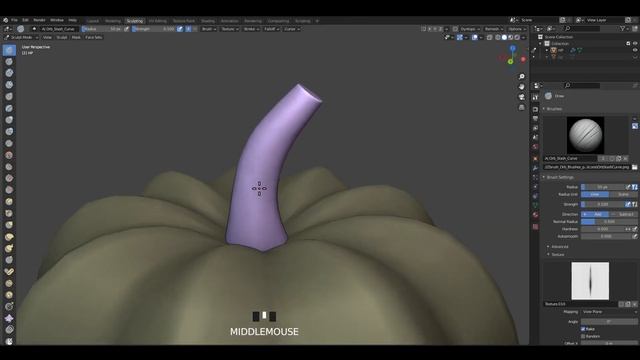Select the Clay brush tool
640x360 pixels.
pyautogui.click(x=9, y=73)
